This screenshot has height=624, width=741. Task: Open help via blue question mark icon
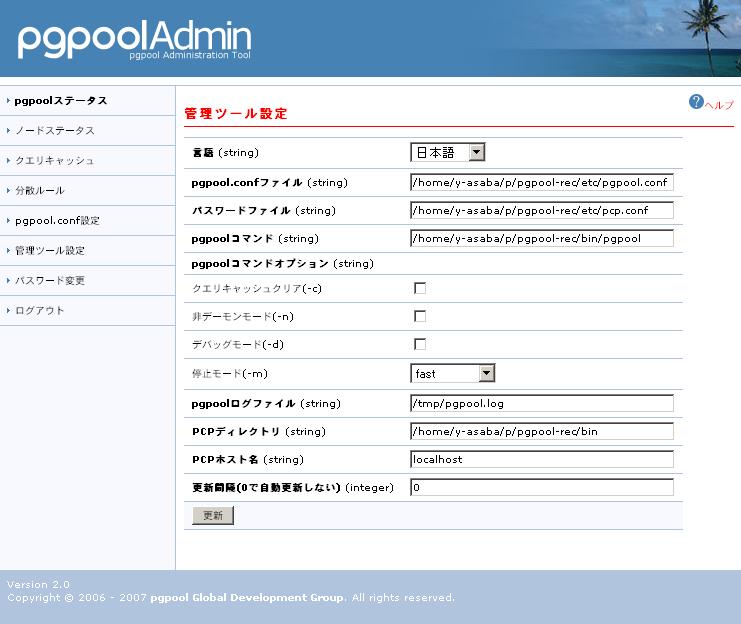696,101
